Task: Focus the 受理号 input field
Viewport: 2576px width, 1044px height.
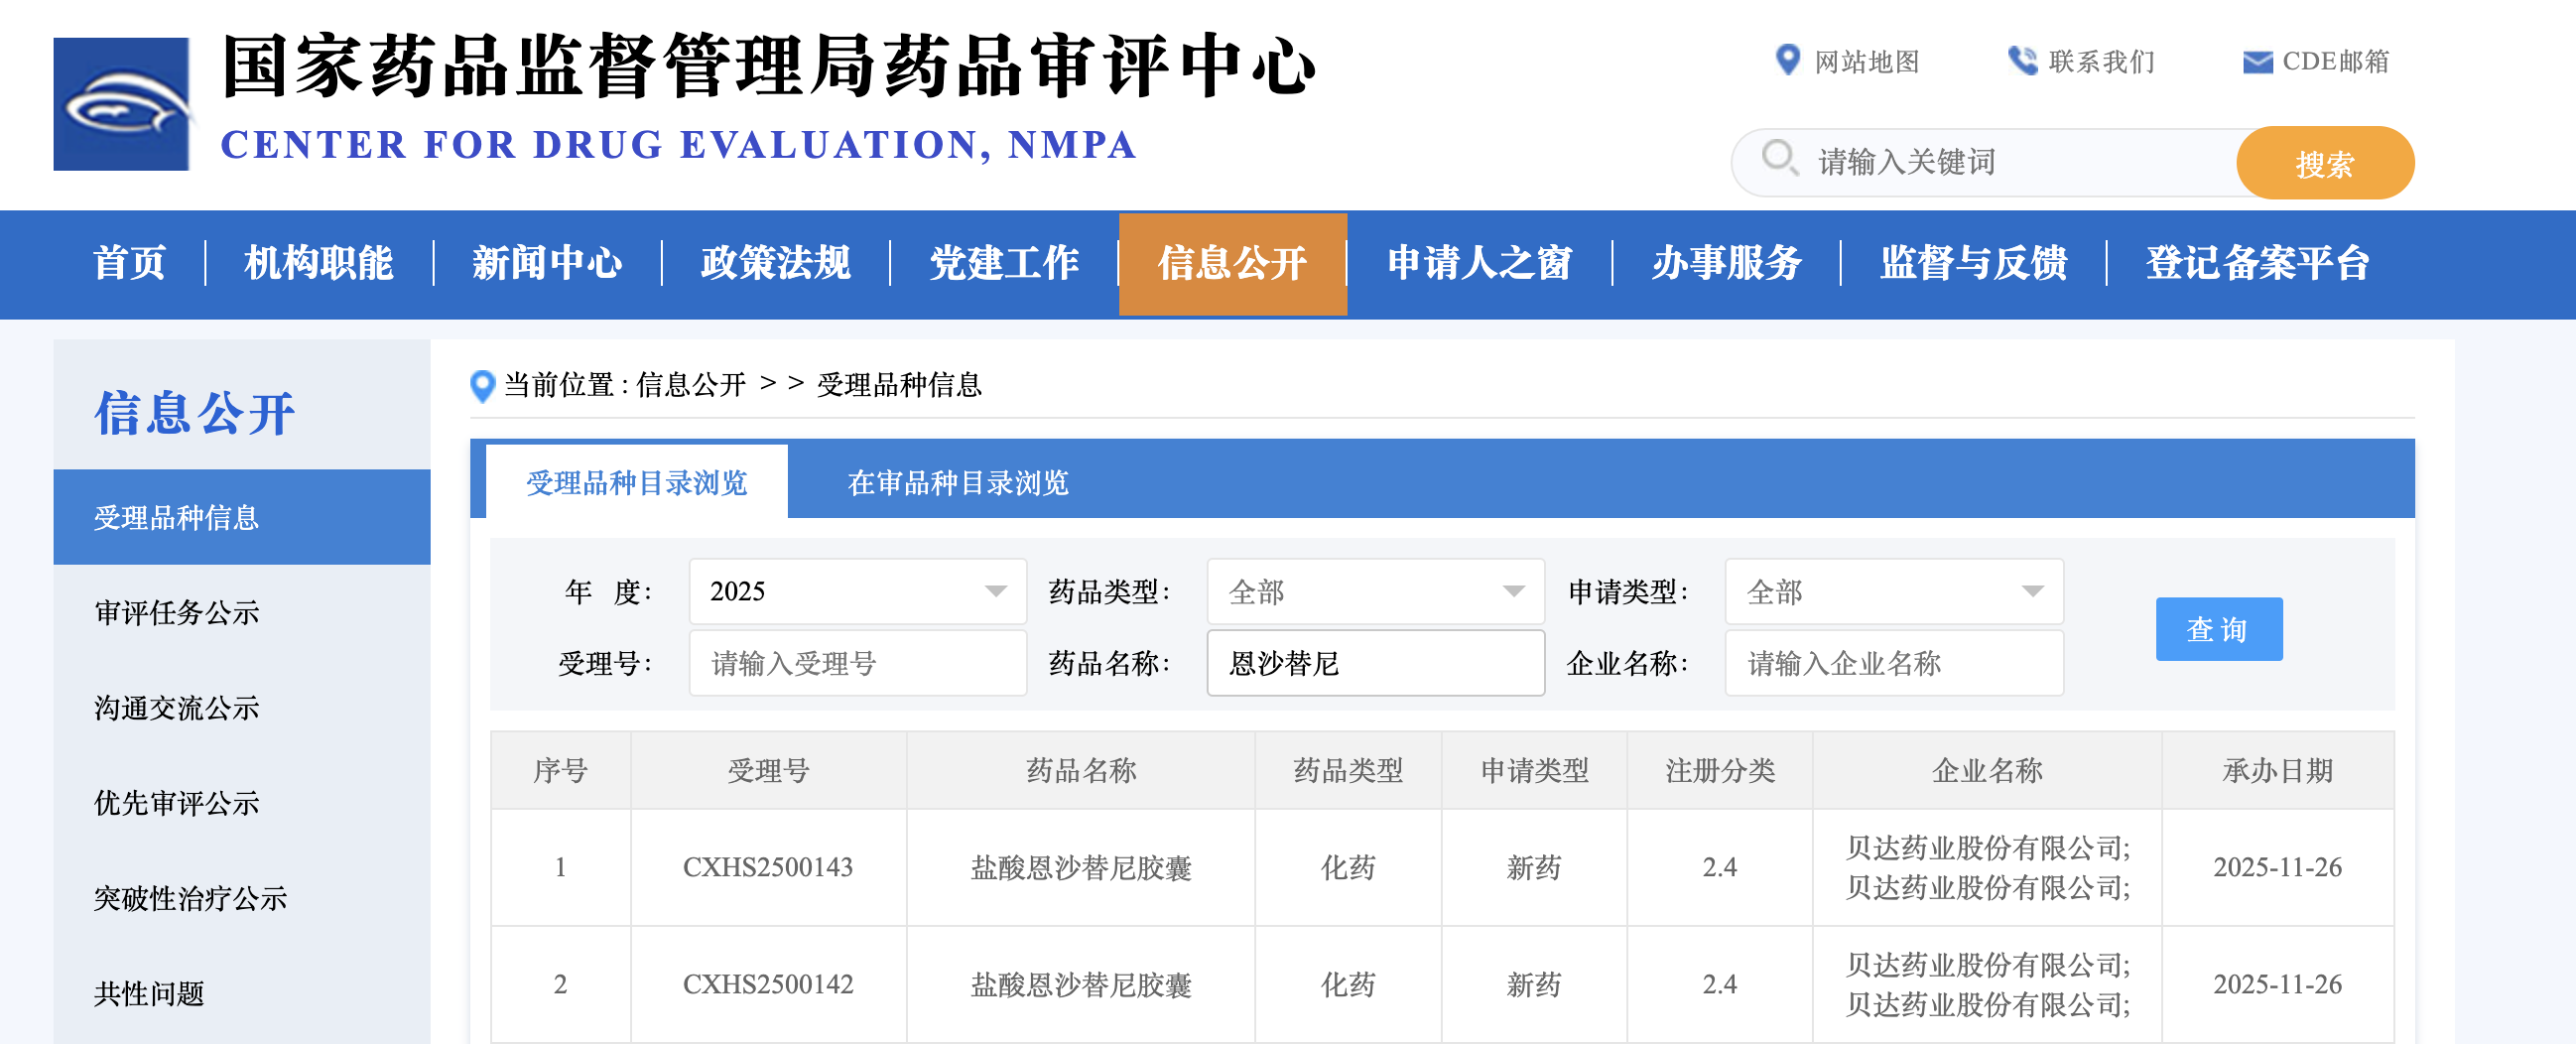Action: point(857,663)
